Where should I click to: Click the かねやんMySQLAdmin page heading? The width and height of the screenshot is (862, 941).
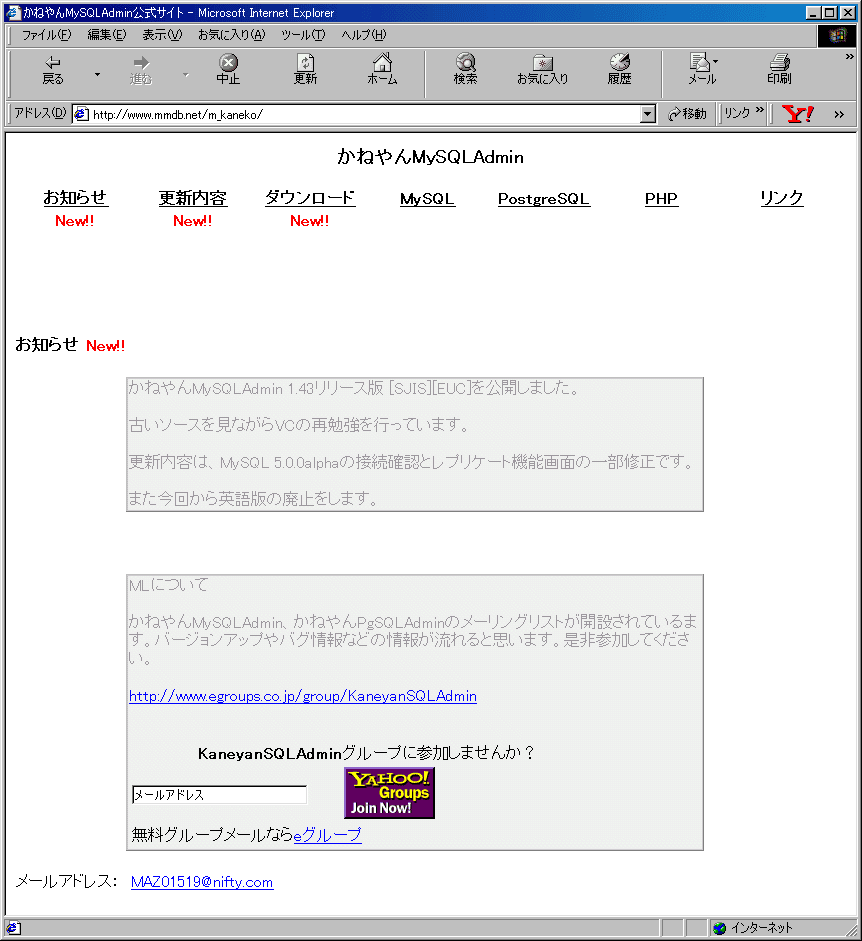(x=430, y=157)
